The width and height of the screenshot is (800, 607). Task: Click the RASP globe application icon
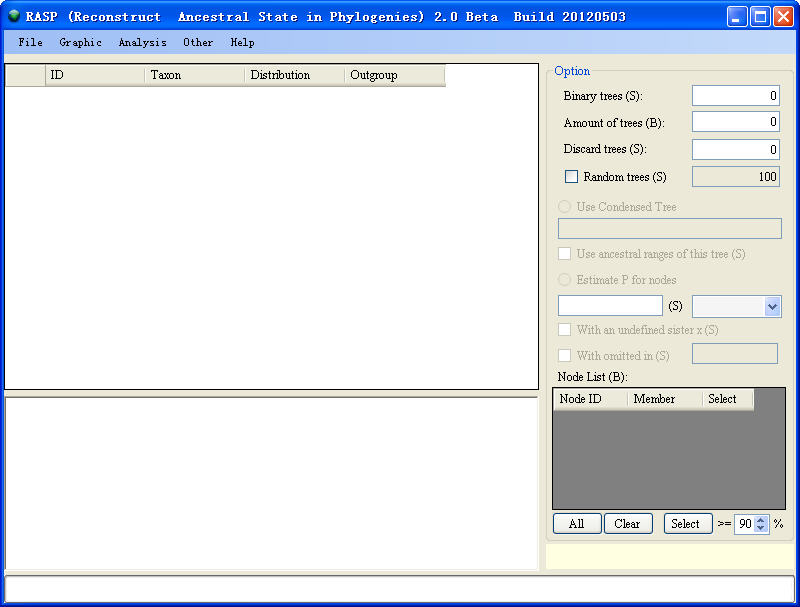coord(14,16)
